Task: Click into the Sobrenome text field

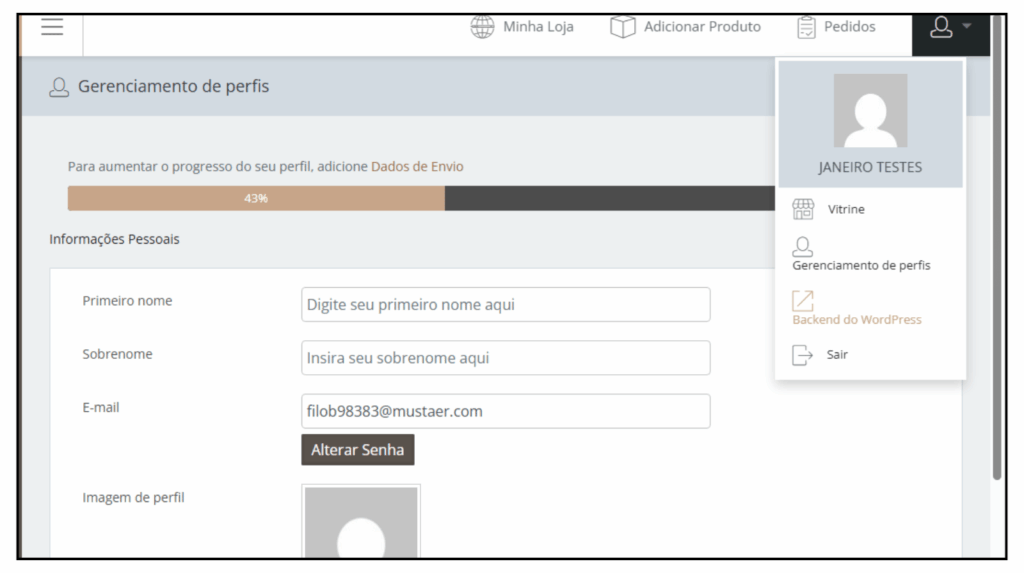Action: (x=505, y=357)
